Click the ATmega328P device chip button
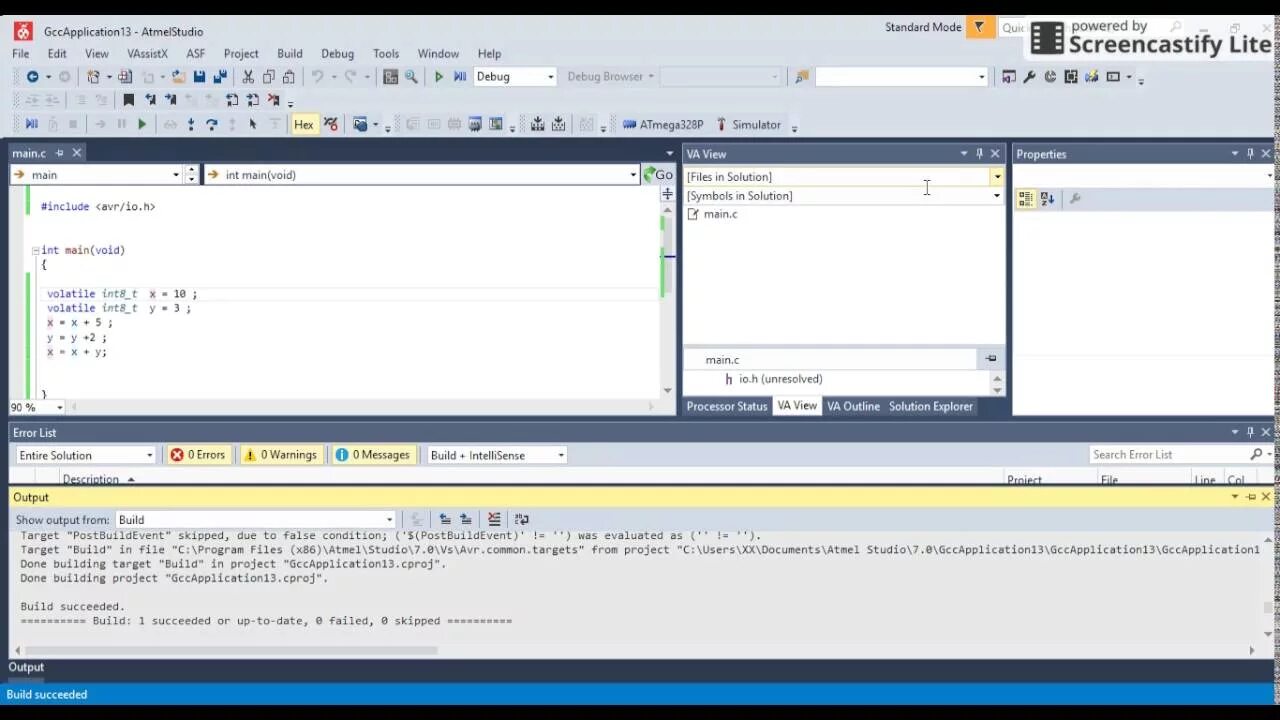The height and width of the screenshot is (720, 1280). click(x=663, y=125)
